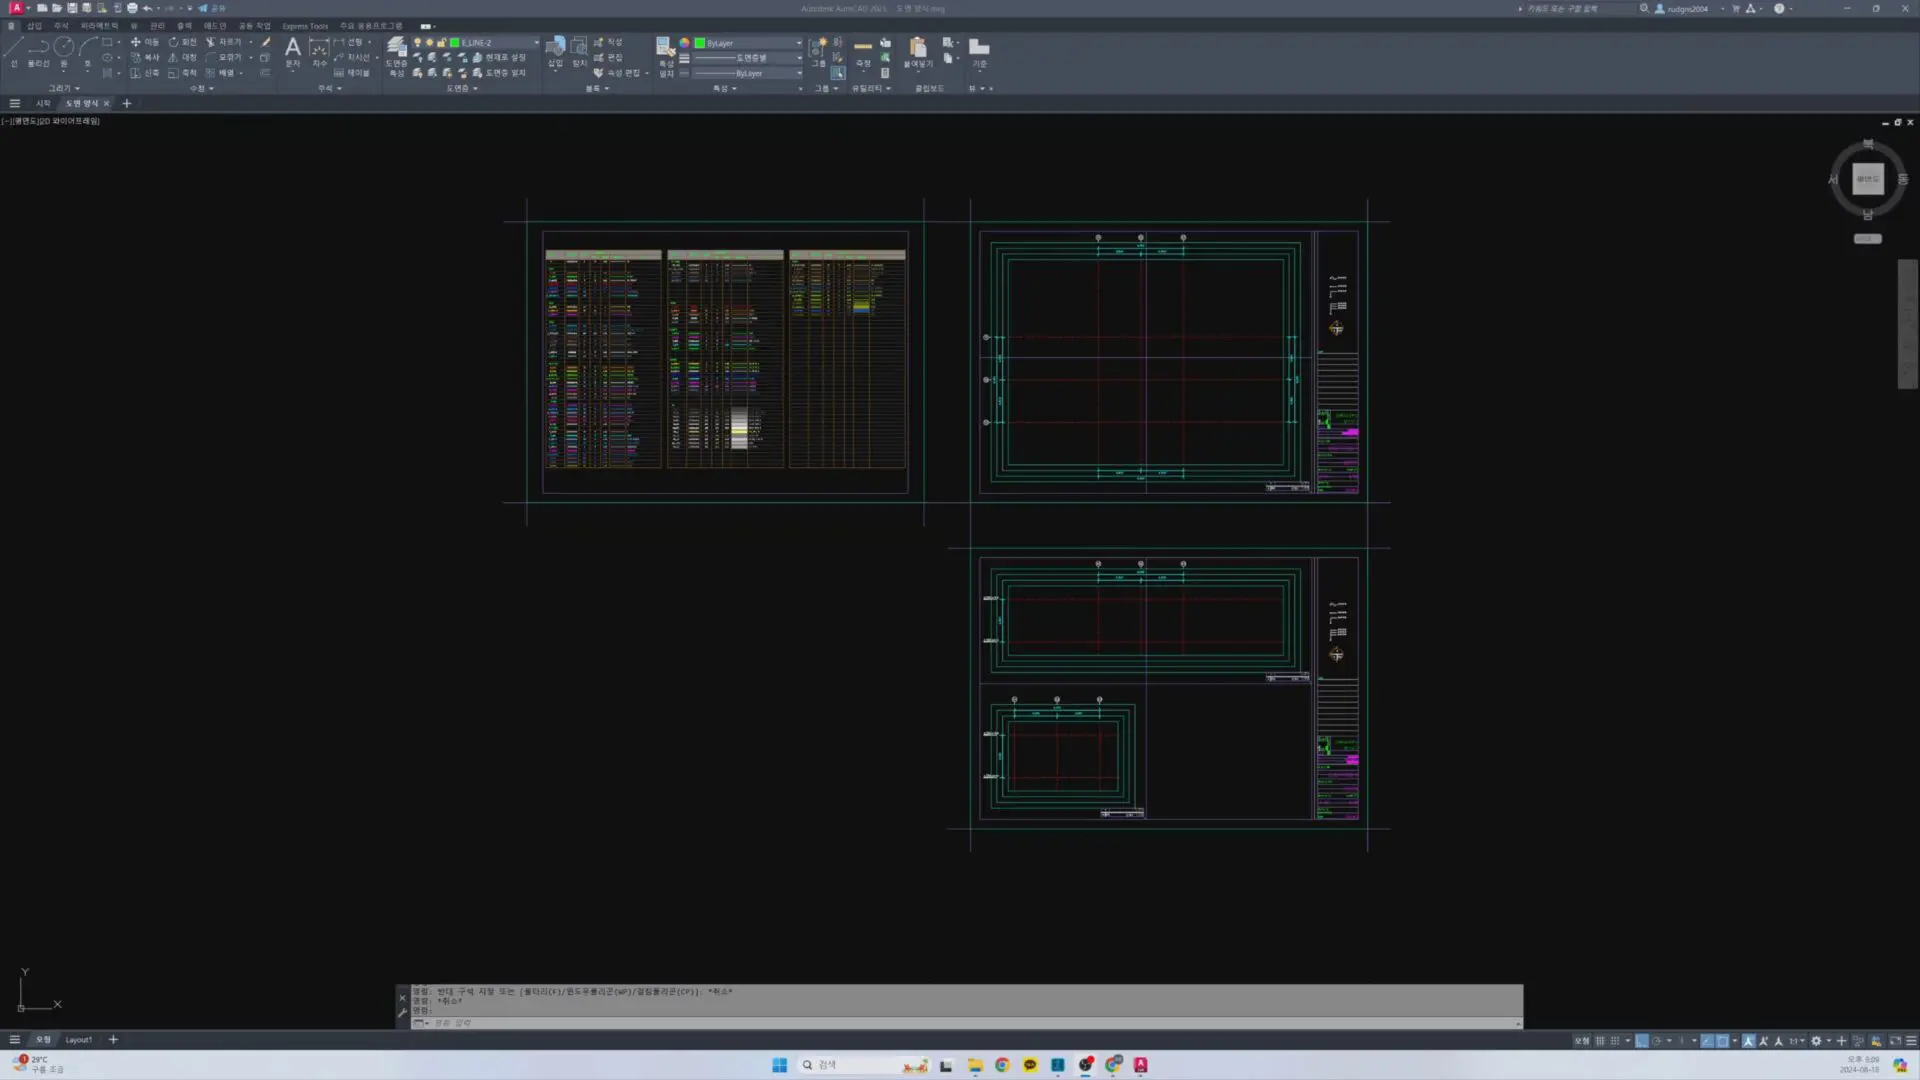Image resolution: width=1920 pixels, height=1080 pixels.
Task: Open Chrome from the Windows taskbar
Action: [x=1002, y=1065]
